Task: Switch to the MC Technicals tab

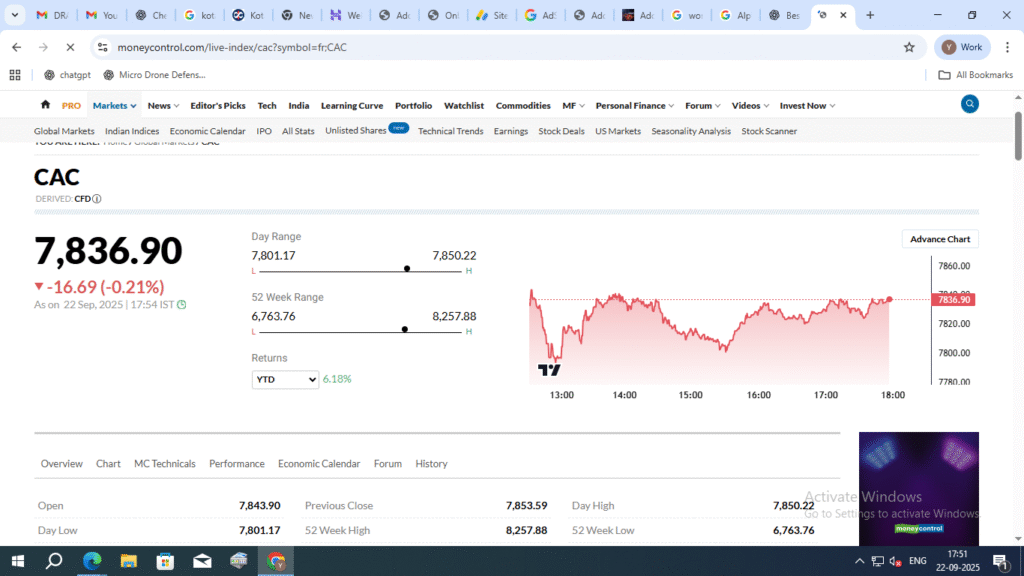Action: click(x=165, y=464)
